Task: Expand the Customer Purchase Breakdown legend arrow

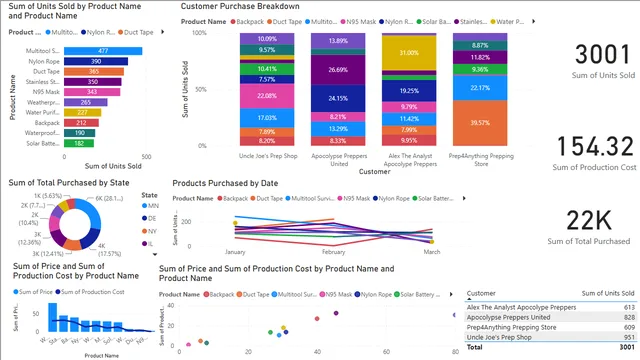Action: [533, 21]
